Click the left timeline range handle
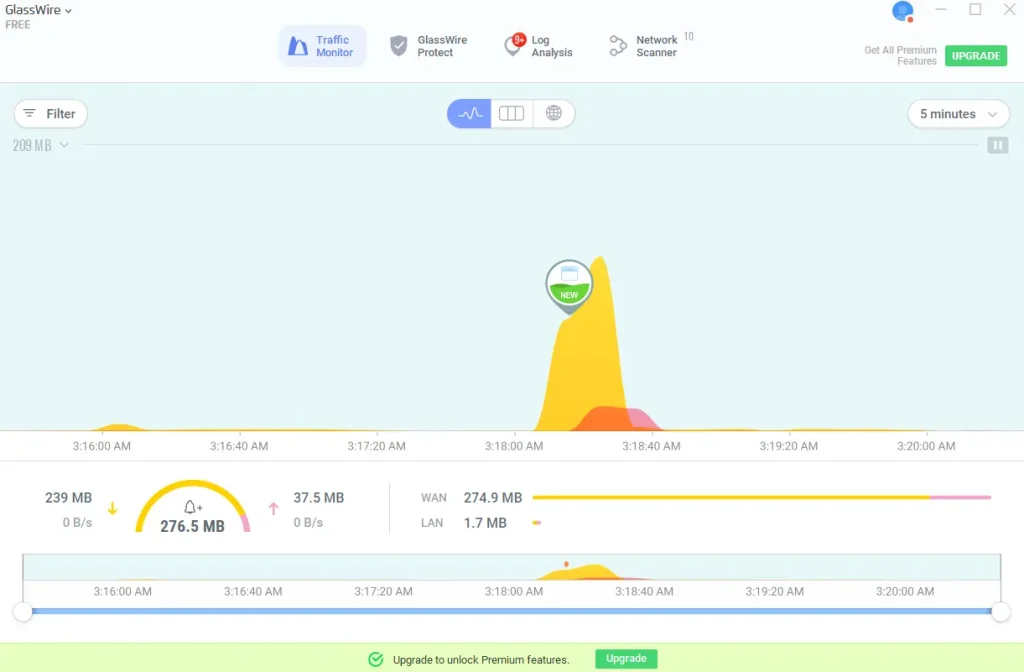 (x=23, y=612)
